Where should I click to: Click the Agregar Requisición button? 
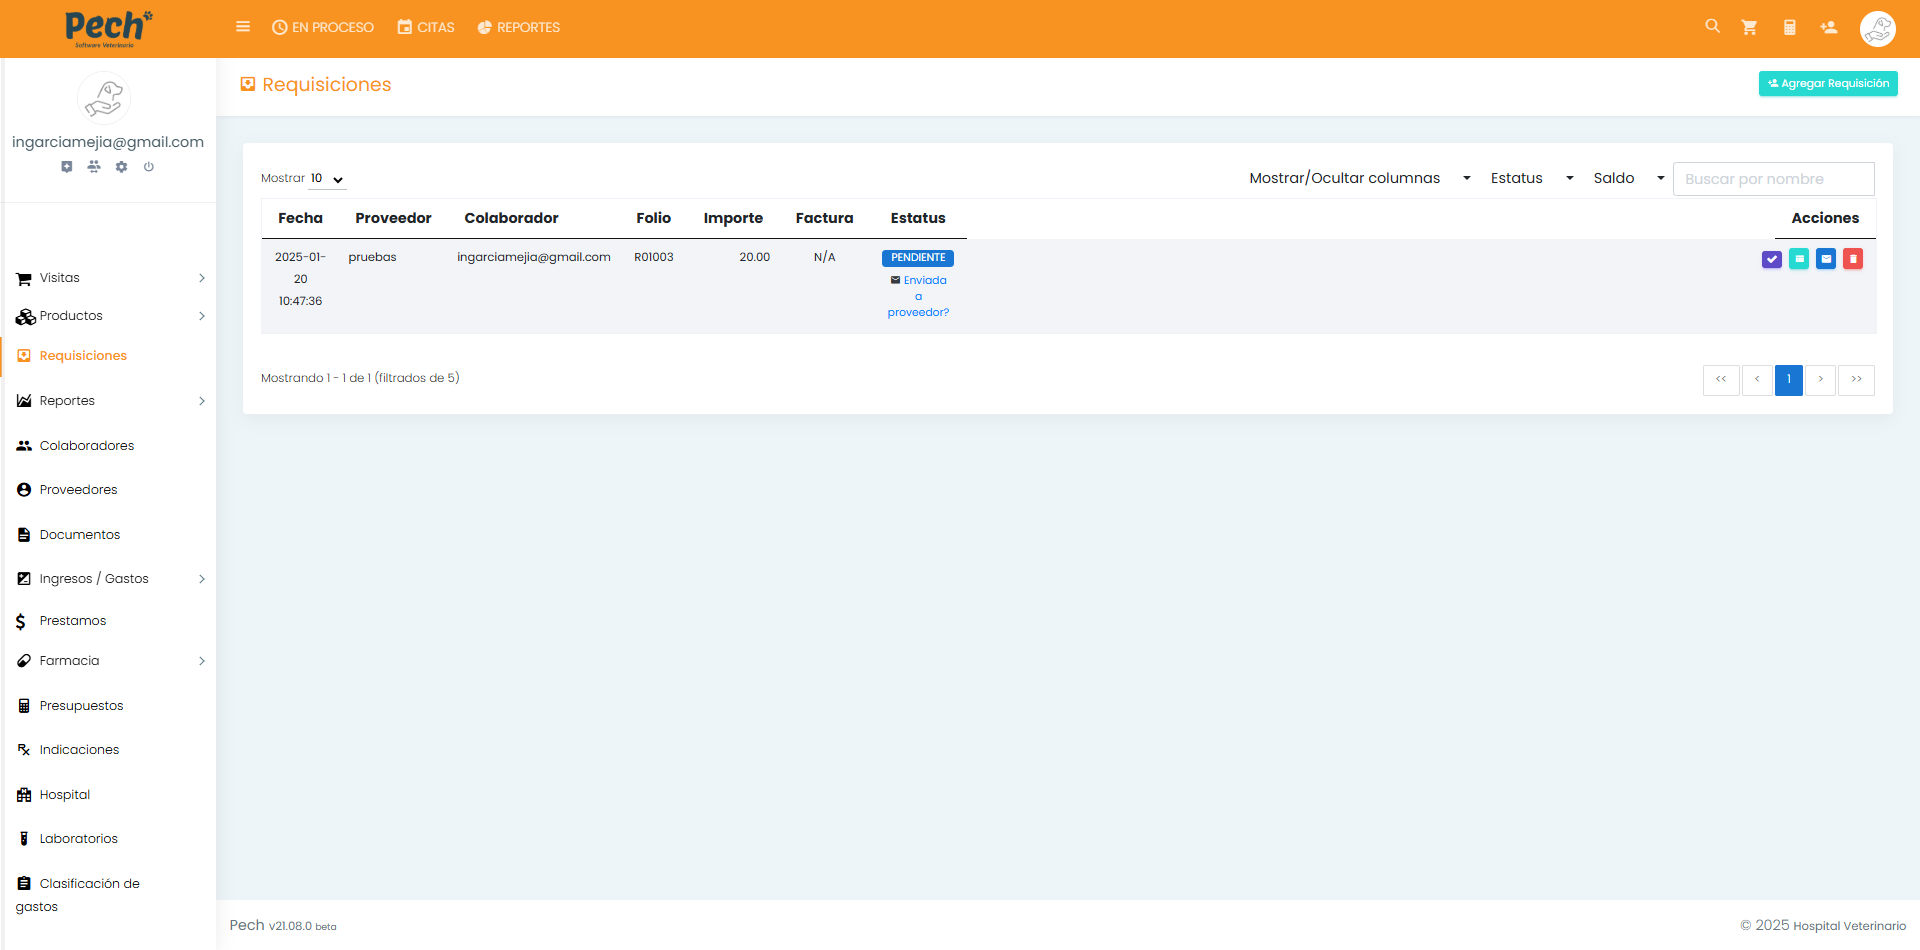(1827, 84)
